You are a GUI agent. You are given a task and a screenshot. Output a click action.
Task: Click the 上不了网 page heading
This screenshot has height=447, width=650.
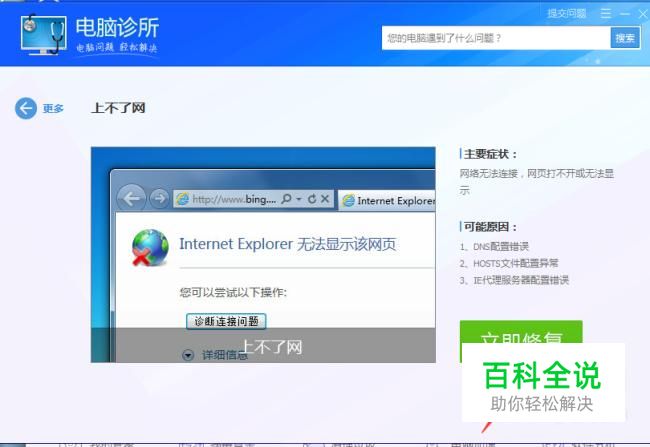(118, 108)
